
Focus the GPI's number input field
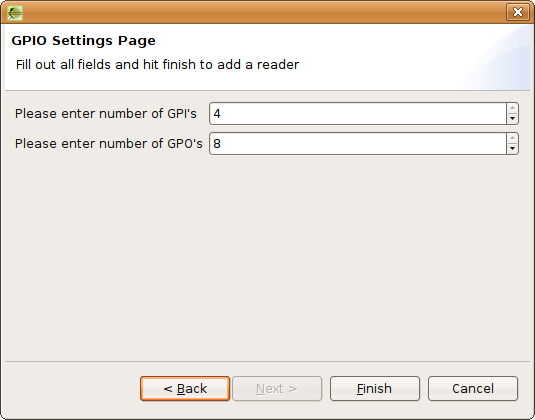point(358,114)
